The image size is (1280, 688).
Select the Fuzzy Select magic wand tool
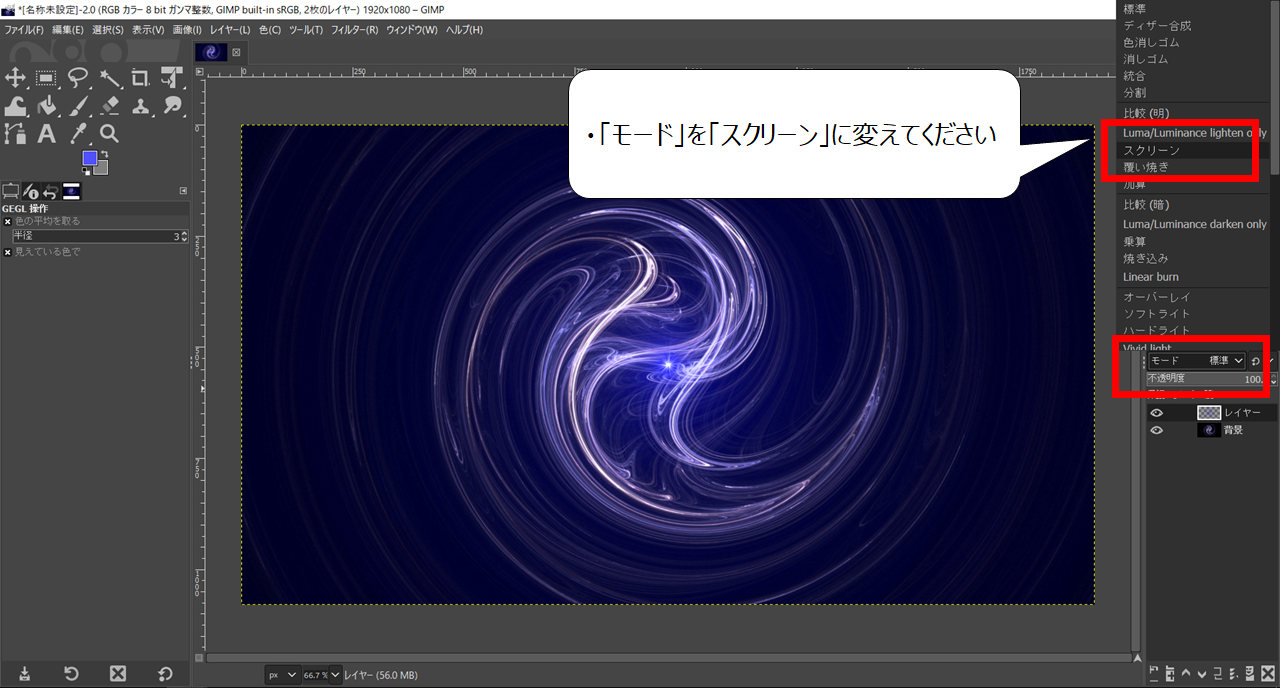click(x=110, y=78)
